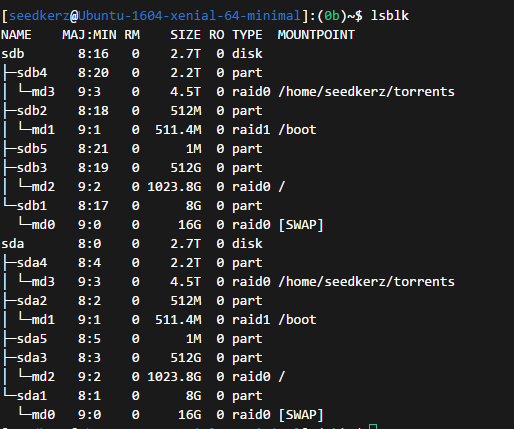
Task: Click the 2.2T size in the sdb4 row
Action: [x=186, y=73]
